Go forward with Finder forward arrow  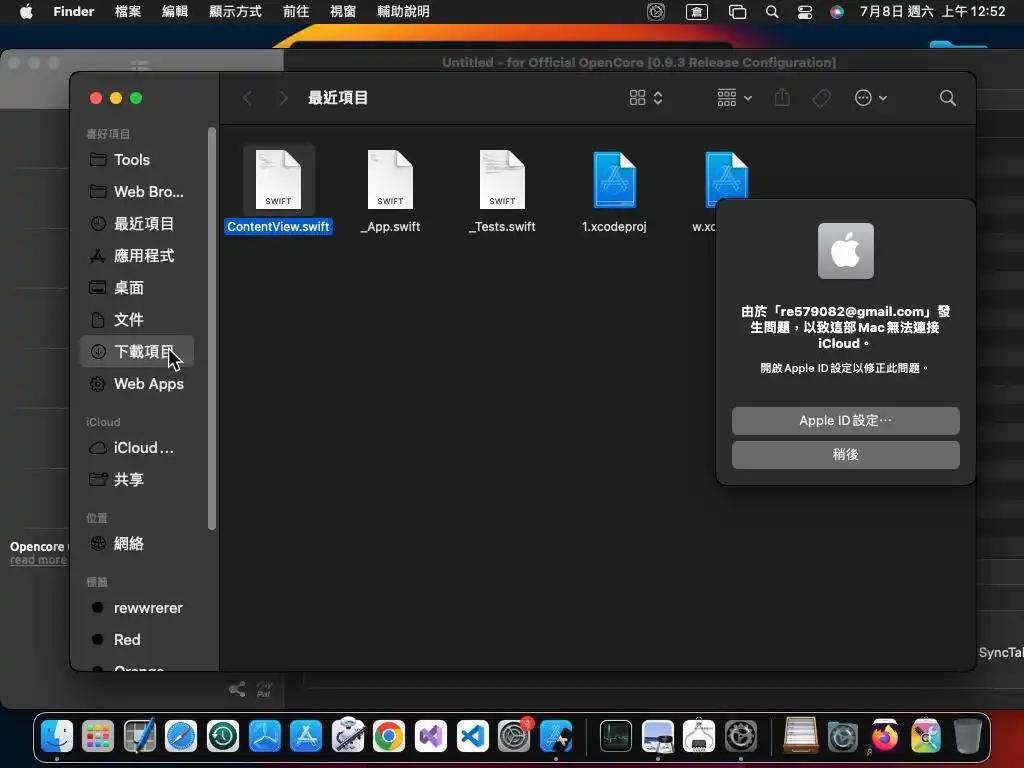[283, 98]
